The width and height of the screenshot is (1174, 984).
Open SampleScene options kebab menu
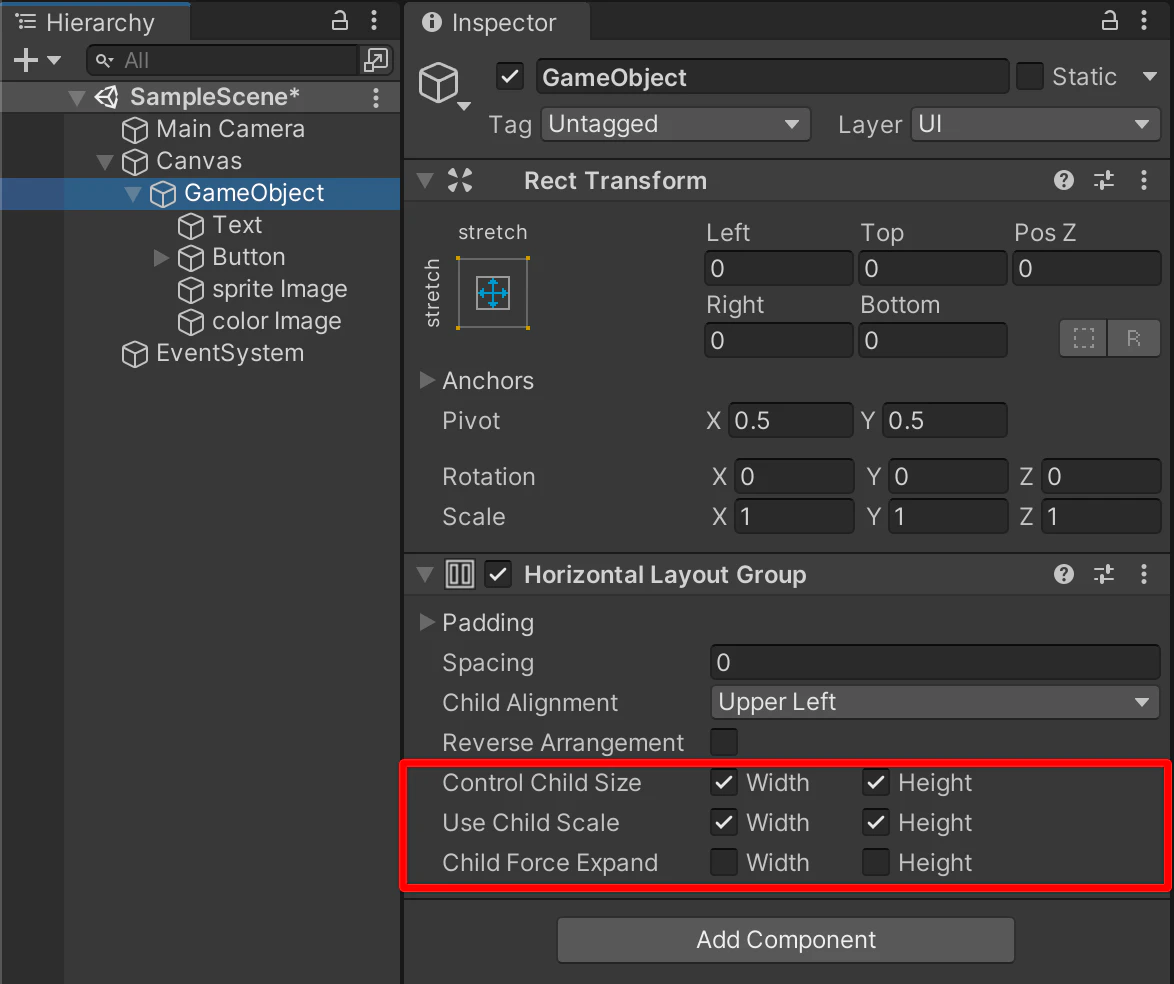tap(376, 97)
